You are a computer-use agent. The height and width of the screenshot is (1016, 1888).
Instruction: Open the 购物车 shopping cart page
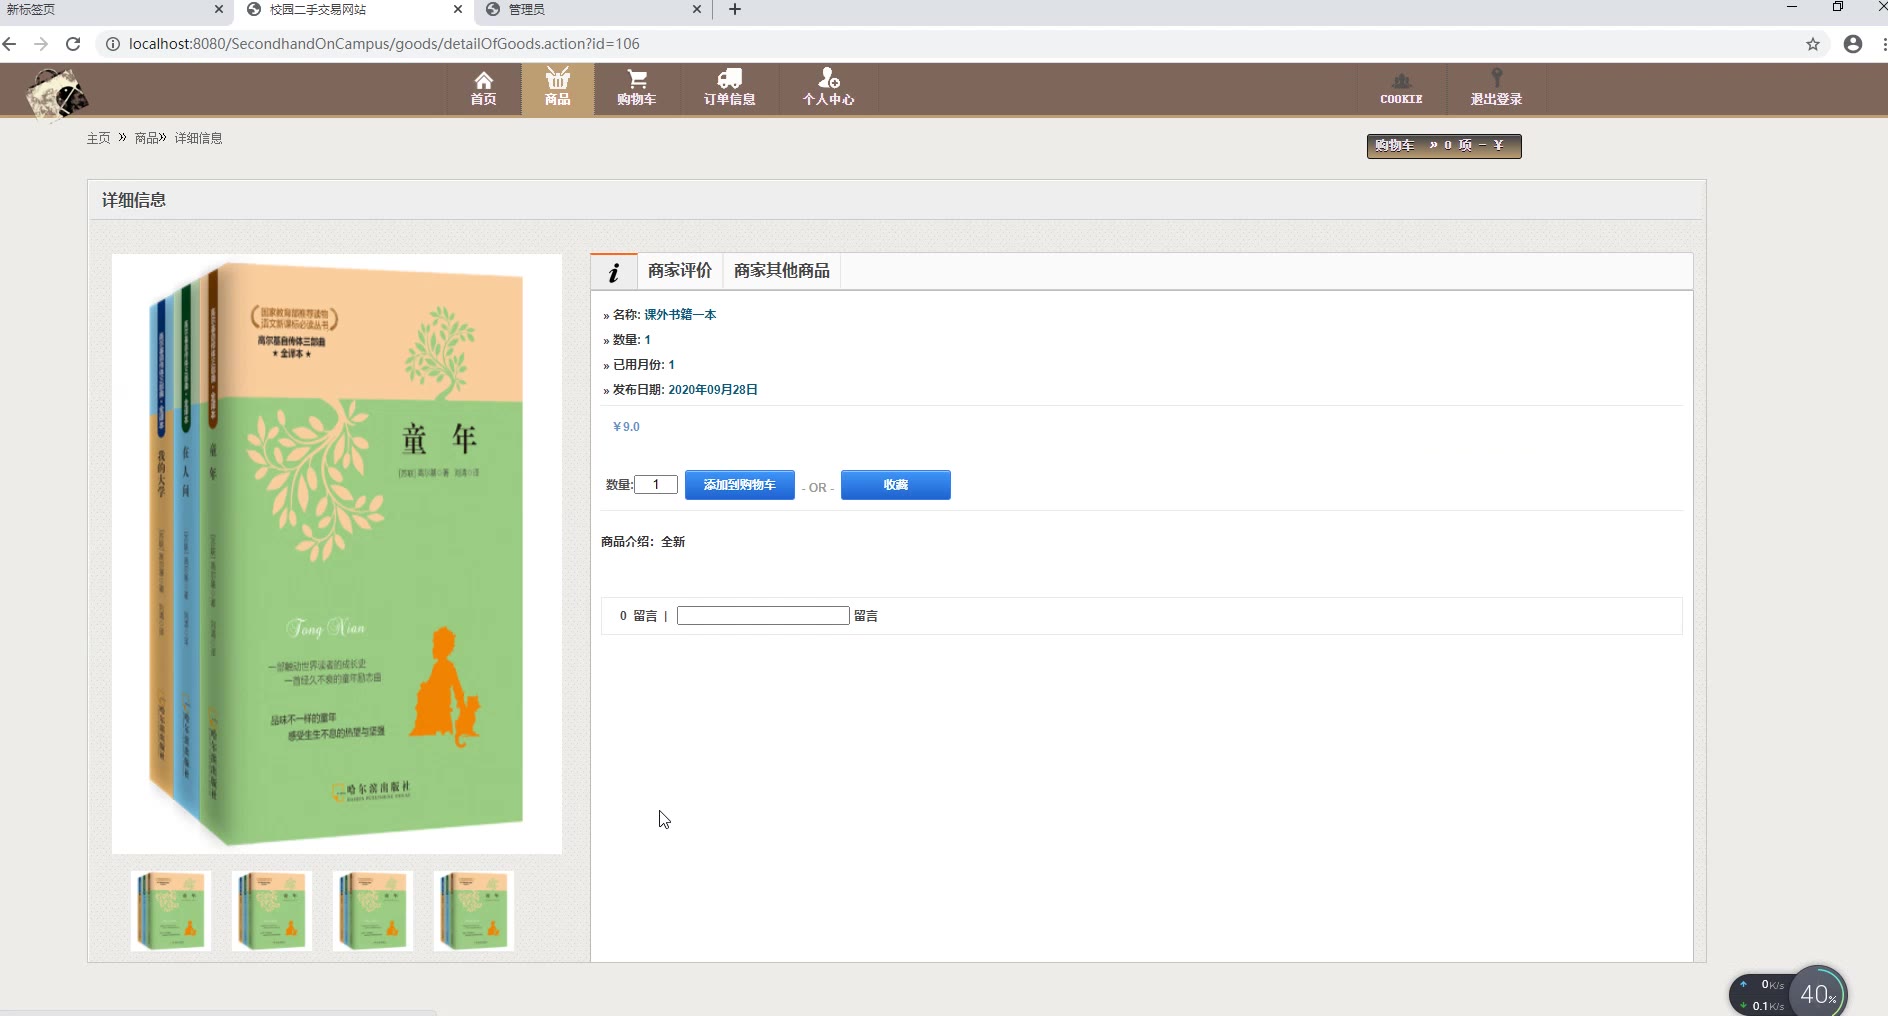point(636,88)
